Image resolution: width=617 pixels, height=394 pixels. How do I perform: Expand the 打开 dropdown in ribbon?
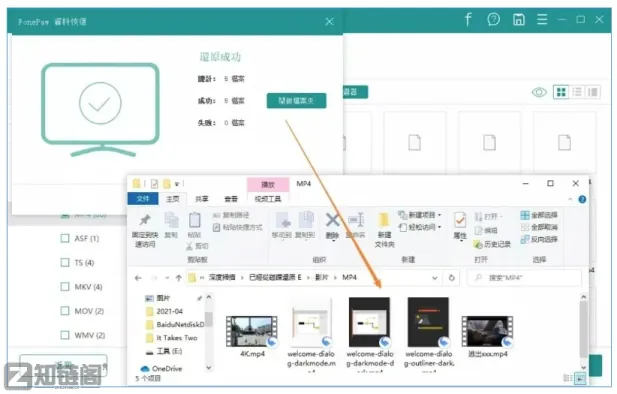[489, 216]
